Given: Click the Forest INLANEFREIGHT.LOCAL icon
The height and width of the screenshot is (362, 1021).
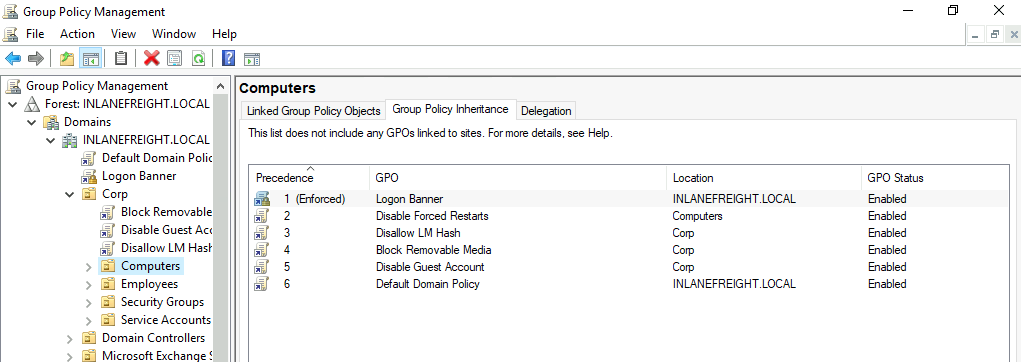Looking at the screenshot, I should pos(33,104).
